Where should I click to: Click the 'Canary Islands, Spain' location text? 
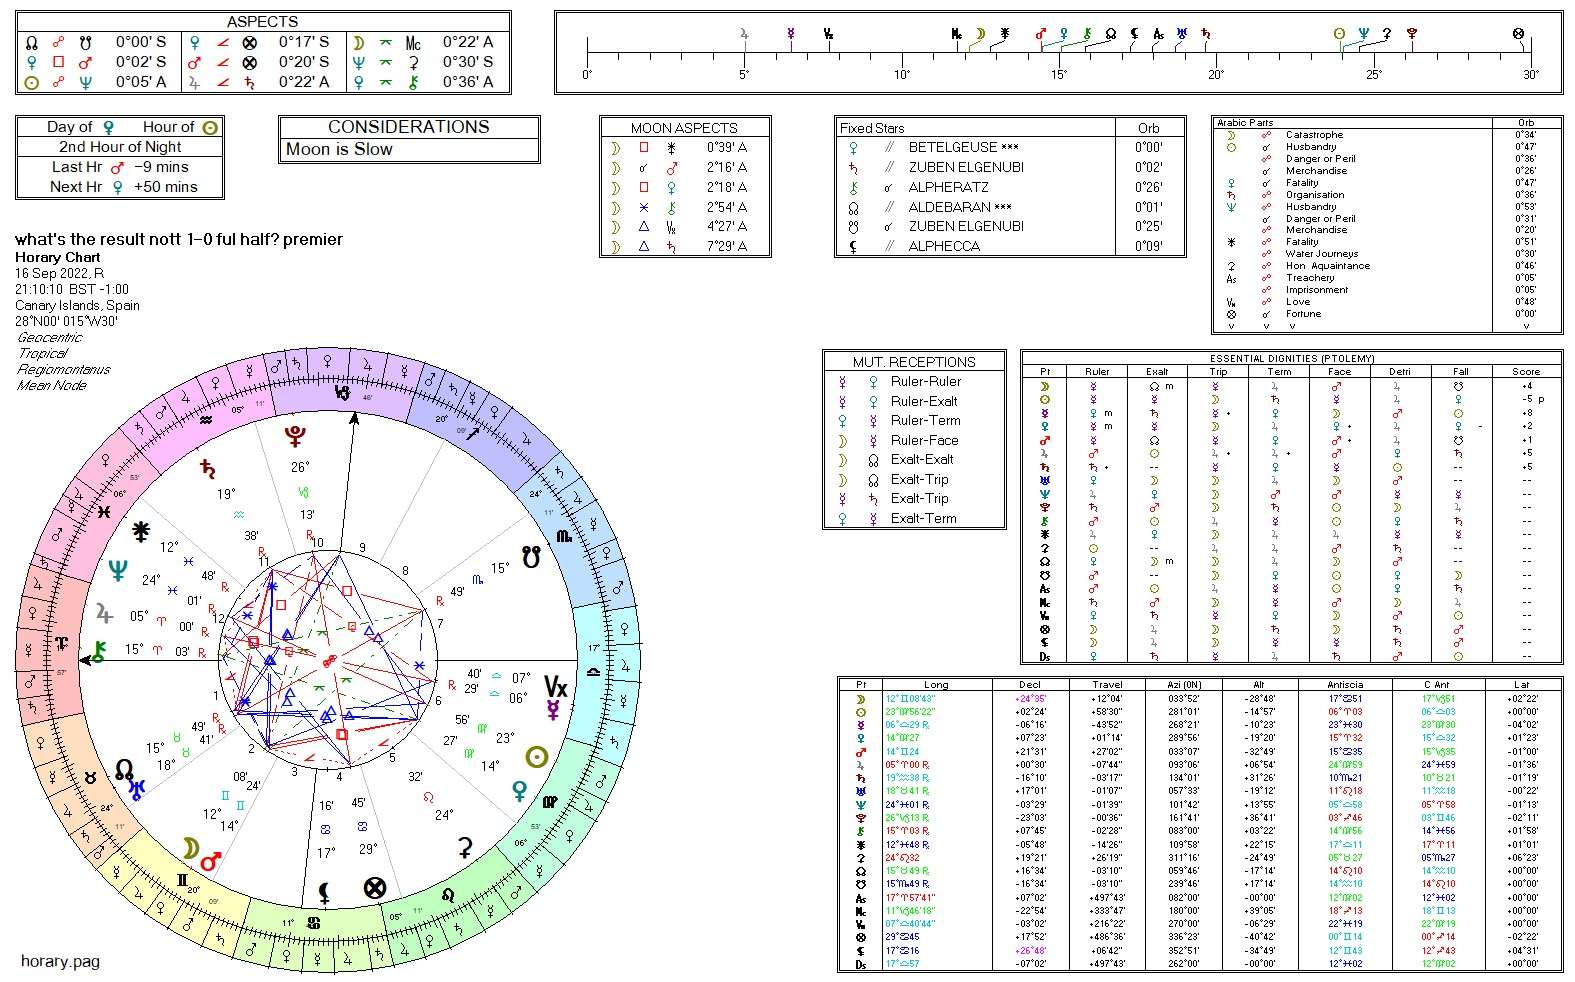tap(78, 306)
